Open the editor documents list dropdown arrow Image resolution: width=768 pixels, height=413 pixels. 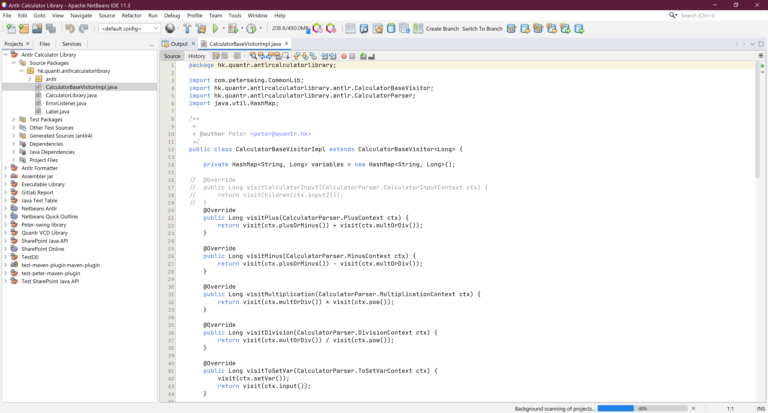click(752, 44)
